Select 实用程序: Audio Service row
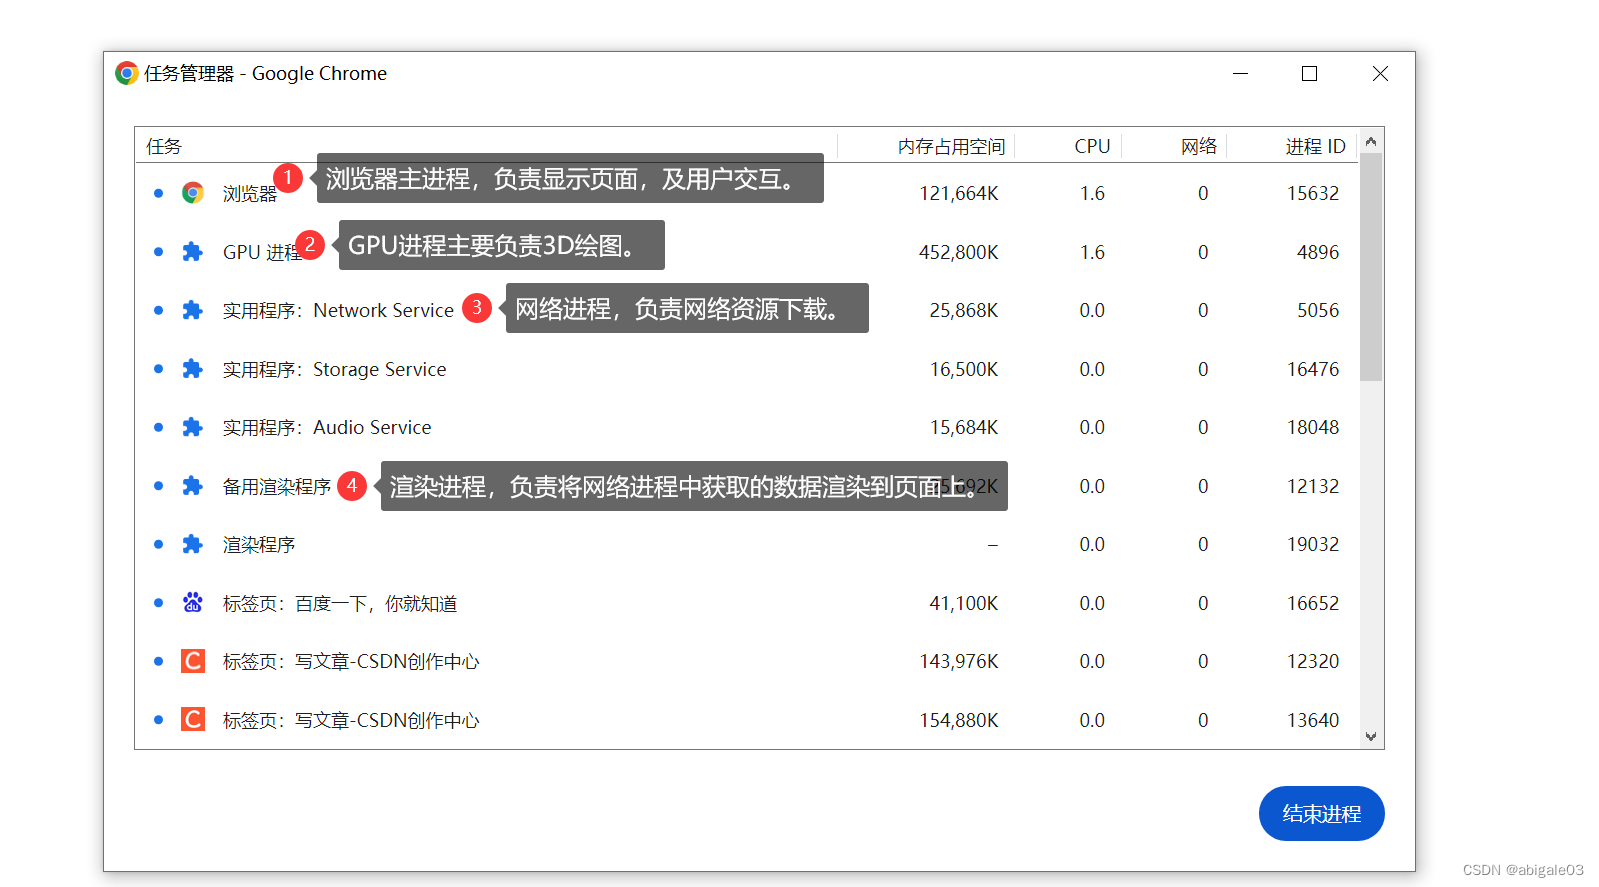1599x887 pixels. click(x=747, y=427)
